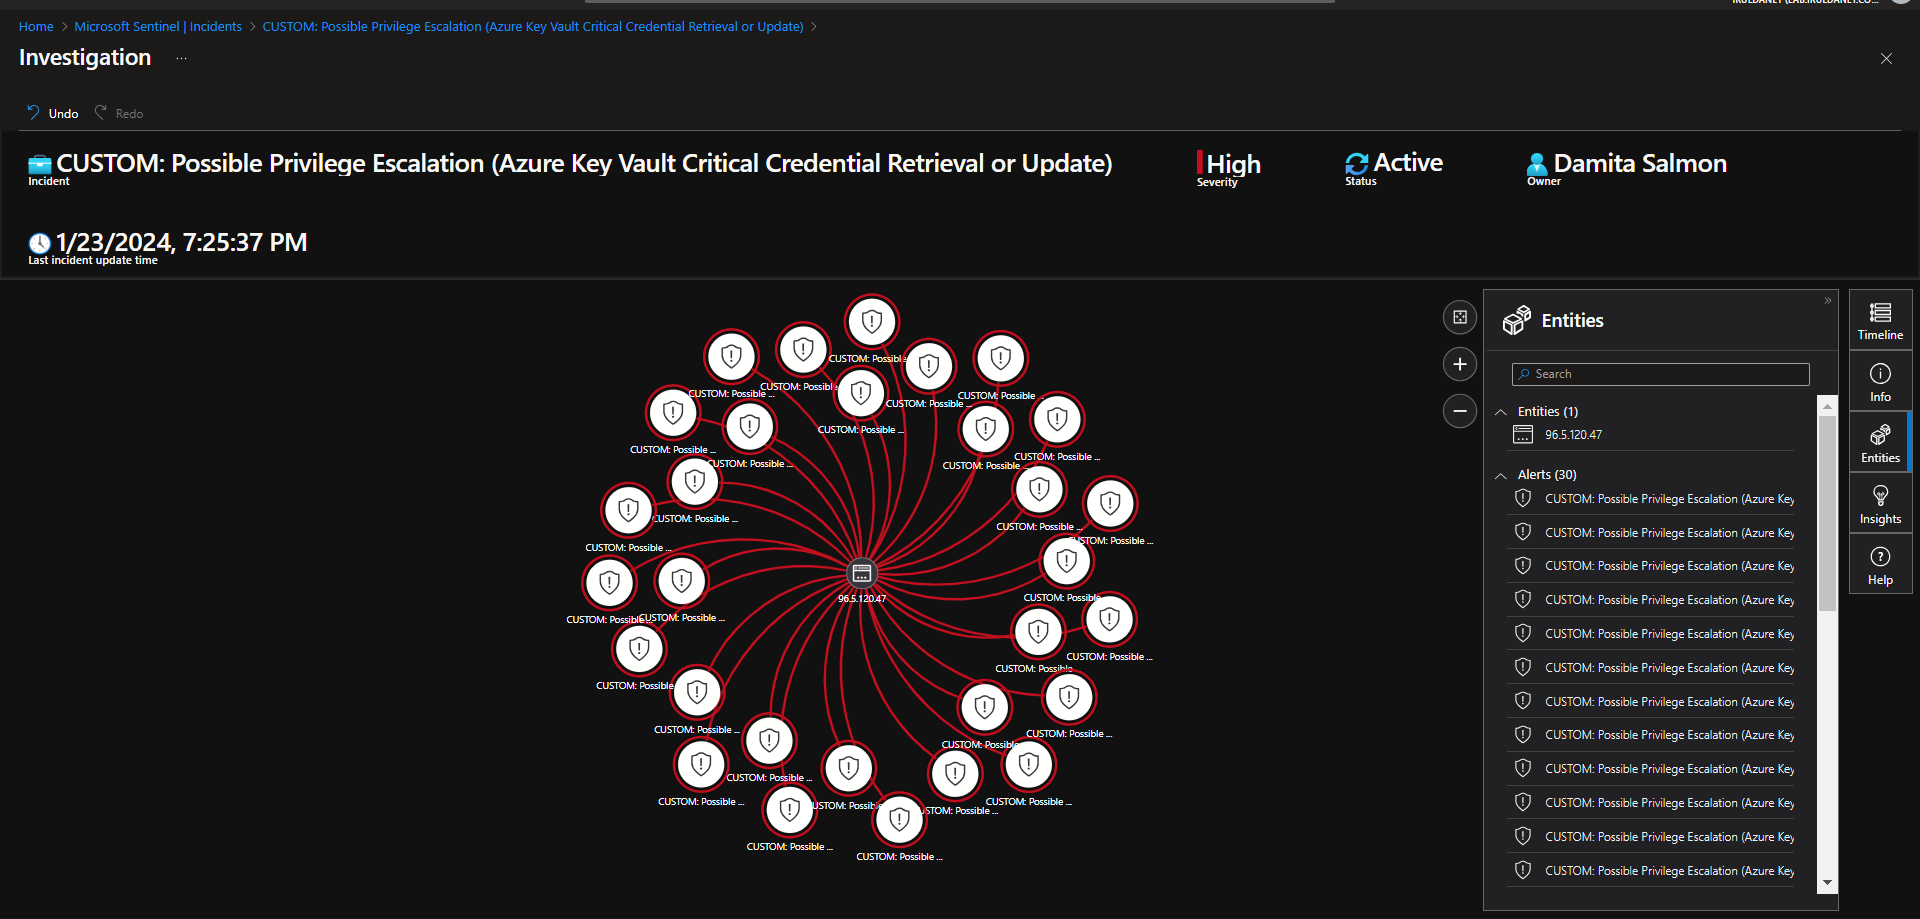
Task: Click the entities Search field
Action: coord(1660,374)
